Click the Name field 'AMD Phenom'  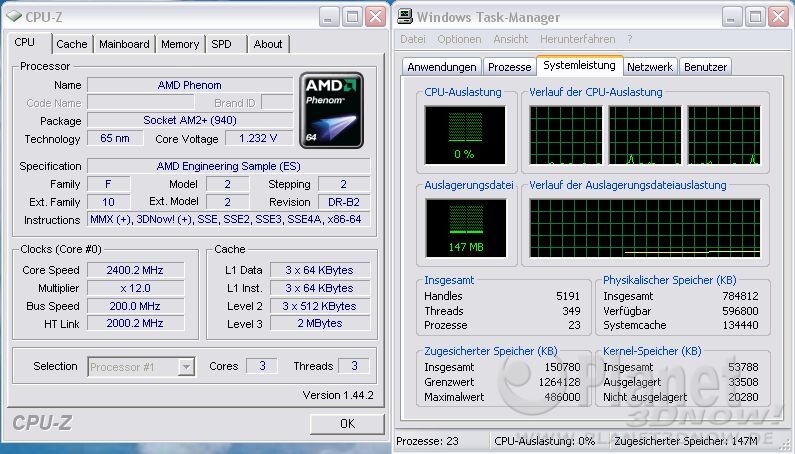(190, 85)
